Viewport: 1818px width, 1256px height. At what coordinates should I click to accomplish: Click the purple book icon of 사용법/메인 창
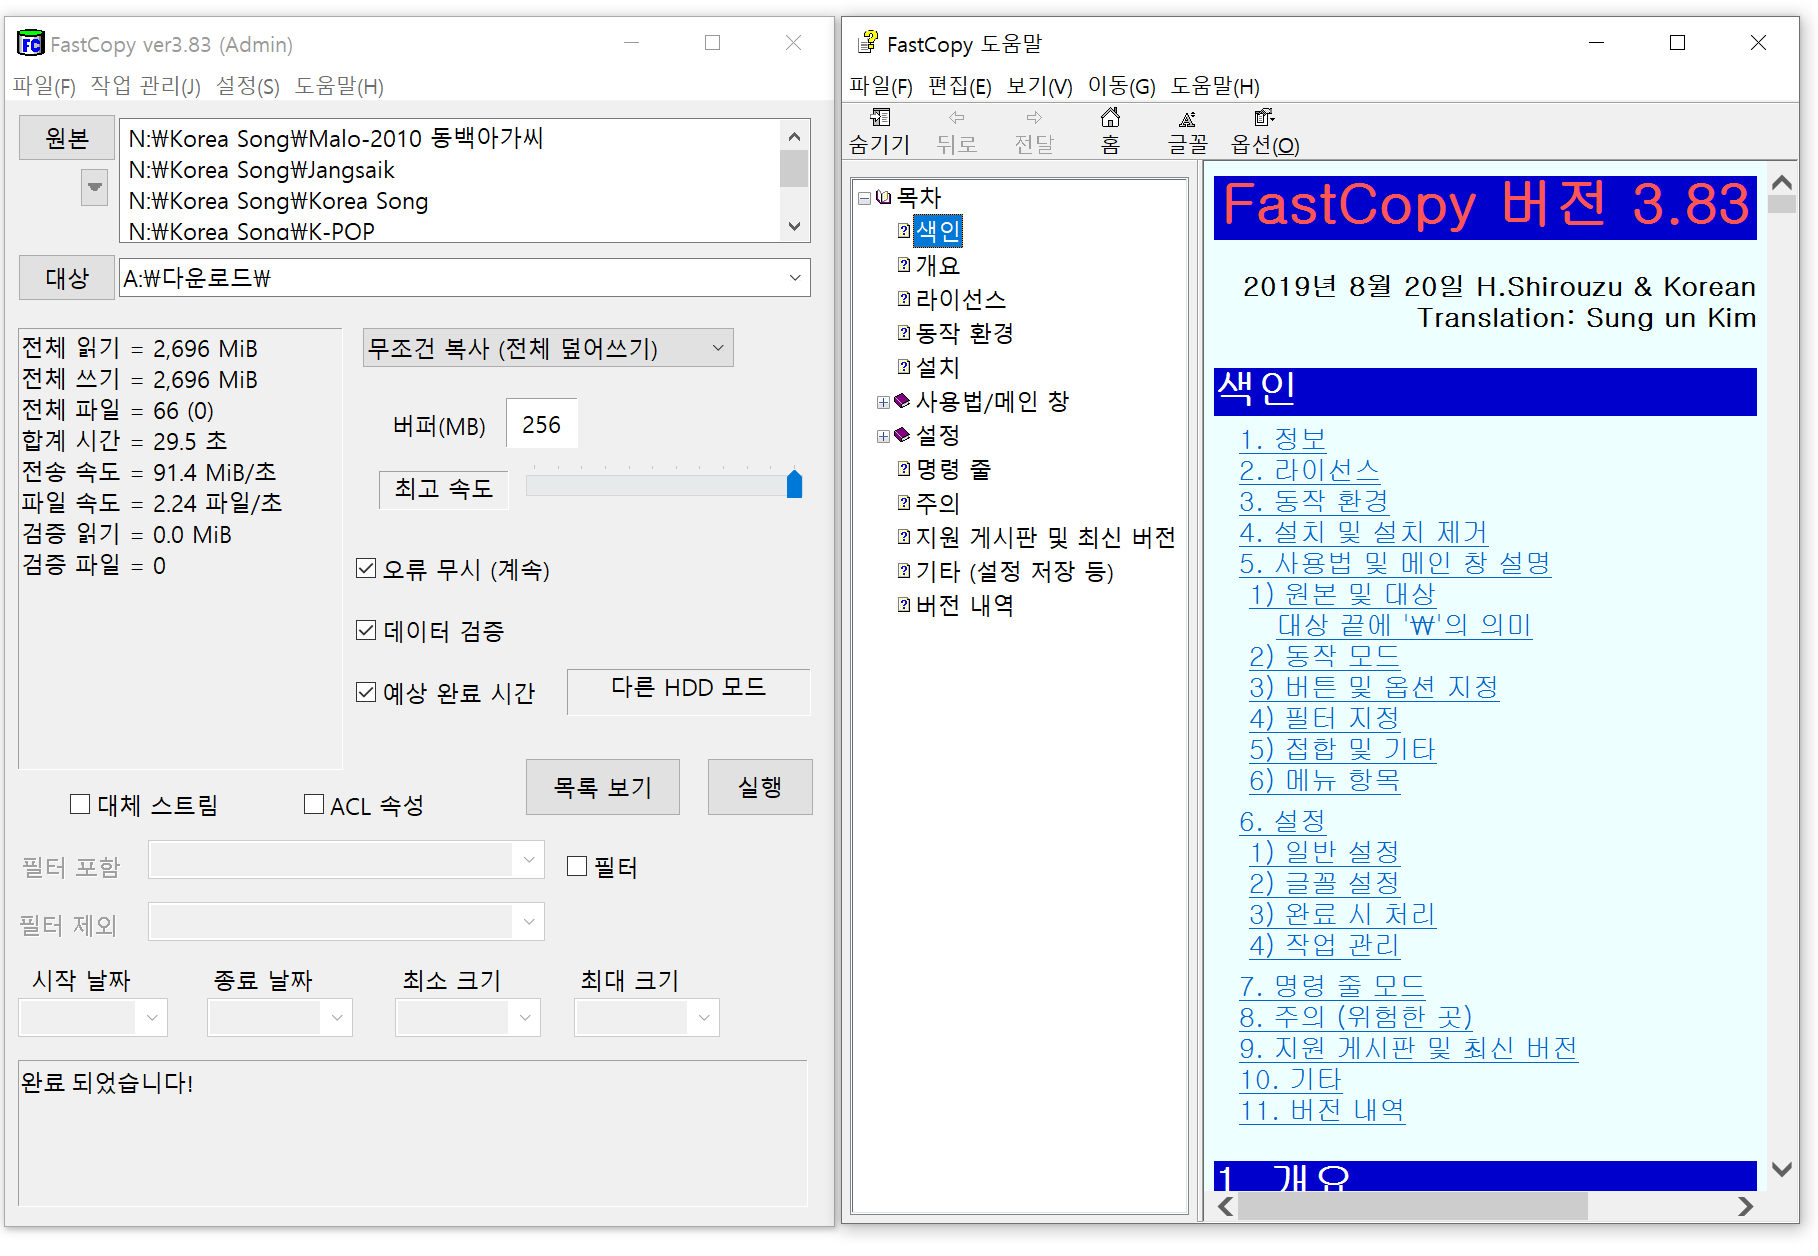[x=902, y=401]
